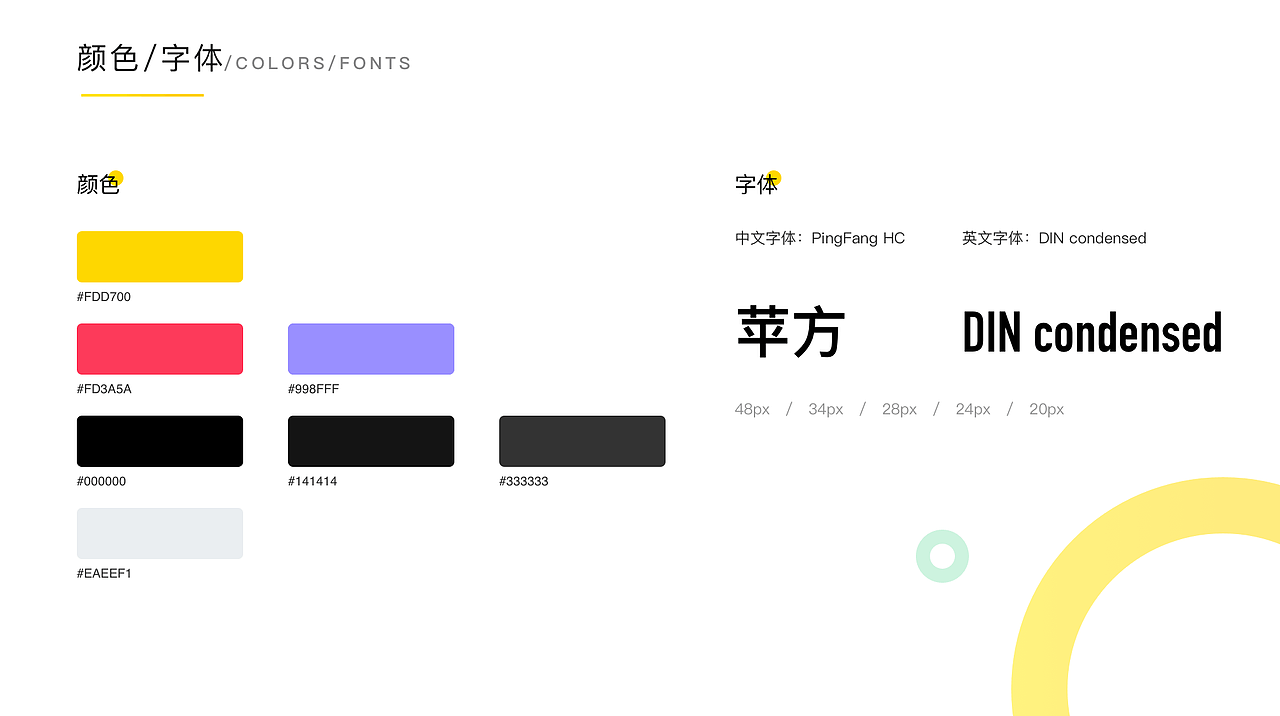Image resolution: width=1280 pixels, height=716 pixels.
Task: Click the yellow dot beside 颜色 heading
Action: pyautogui.click(x=117, y=175)
